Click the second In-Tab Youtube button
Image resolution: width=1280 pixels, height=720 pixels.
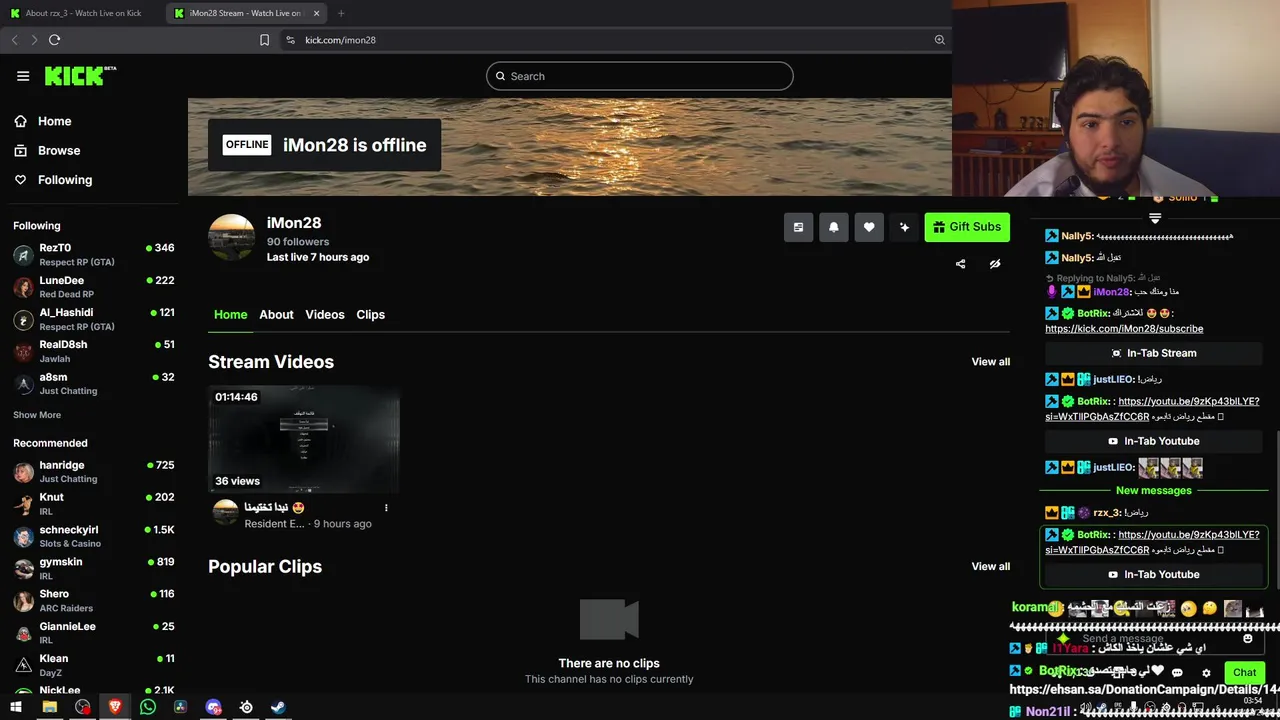(1154, 574)
